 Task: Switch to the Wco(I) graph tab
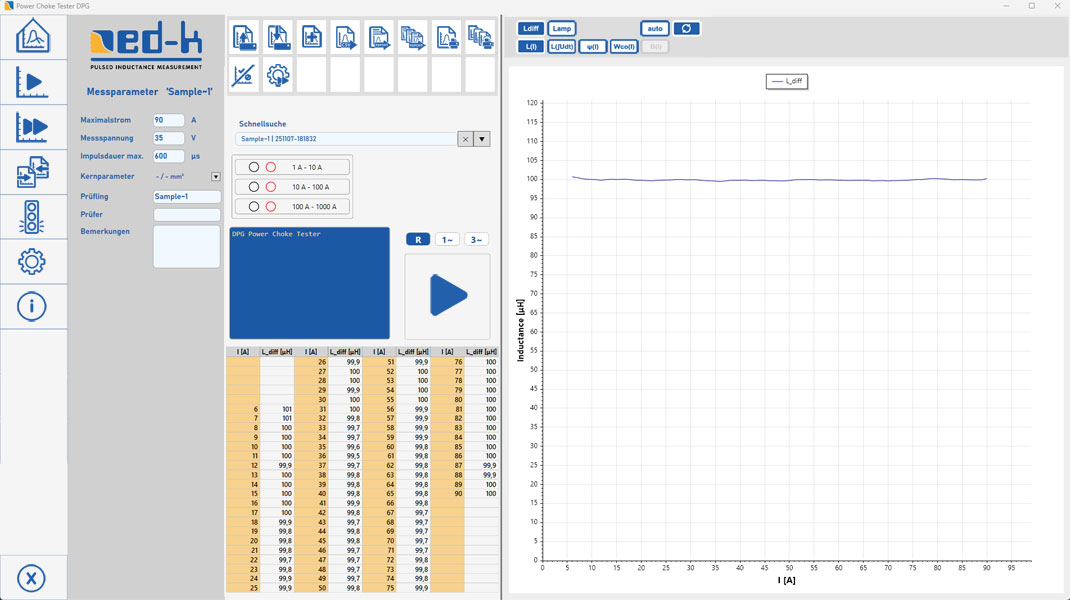point(624,46)
